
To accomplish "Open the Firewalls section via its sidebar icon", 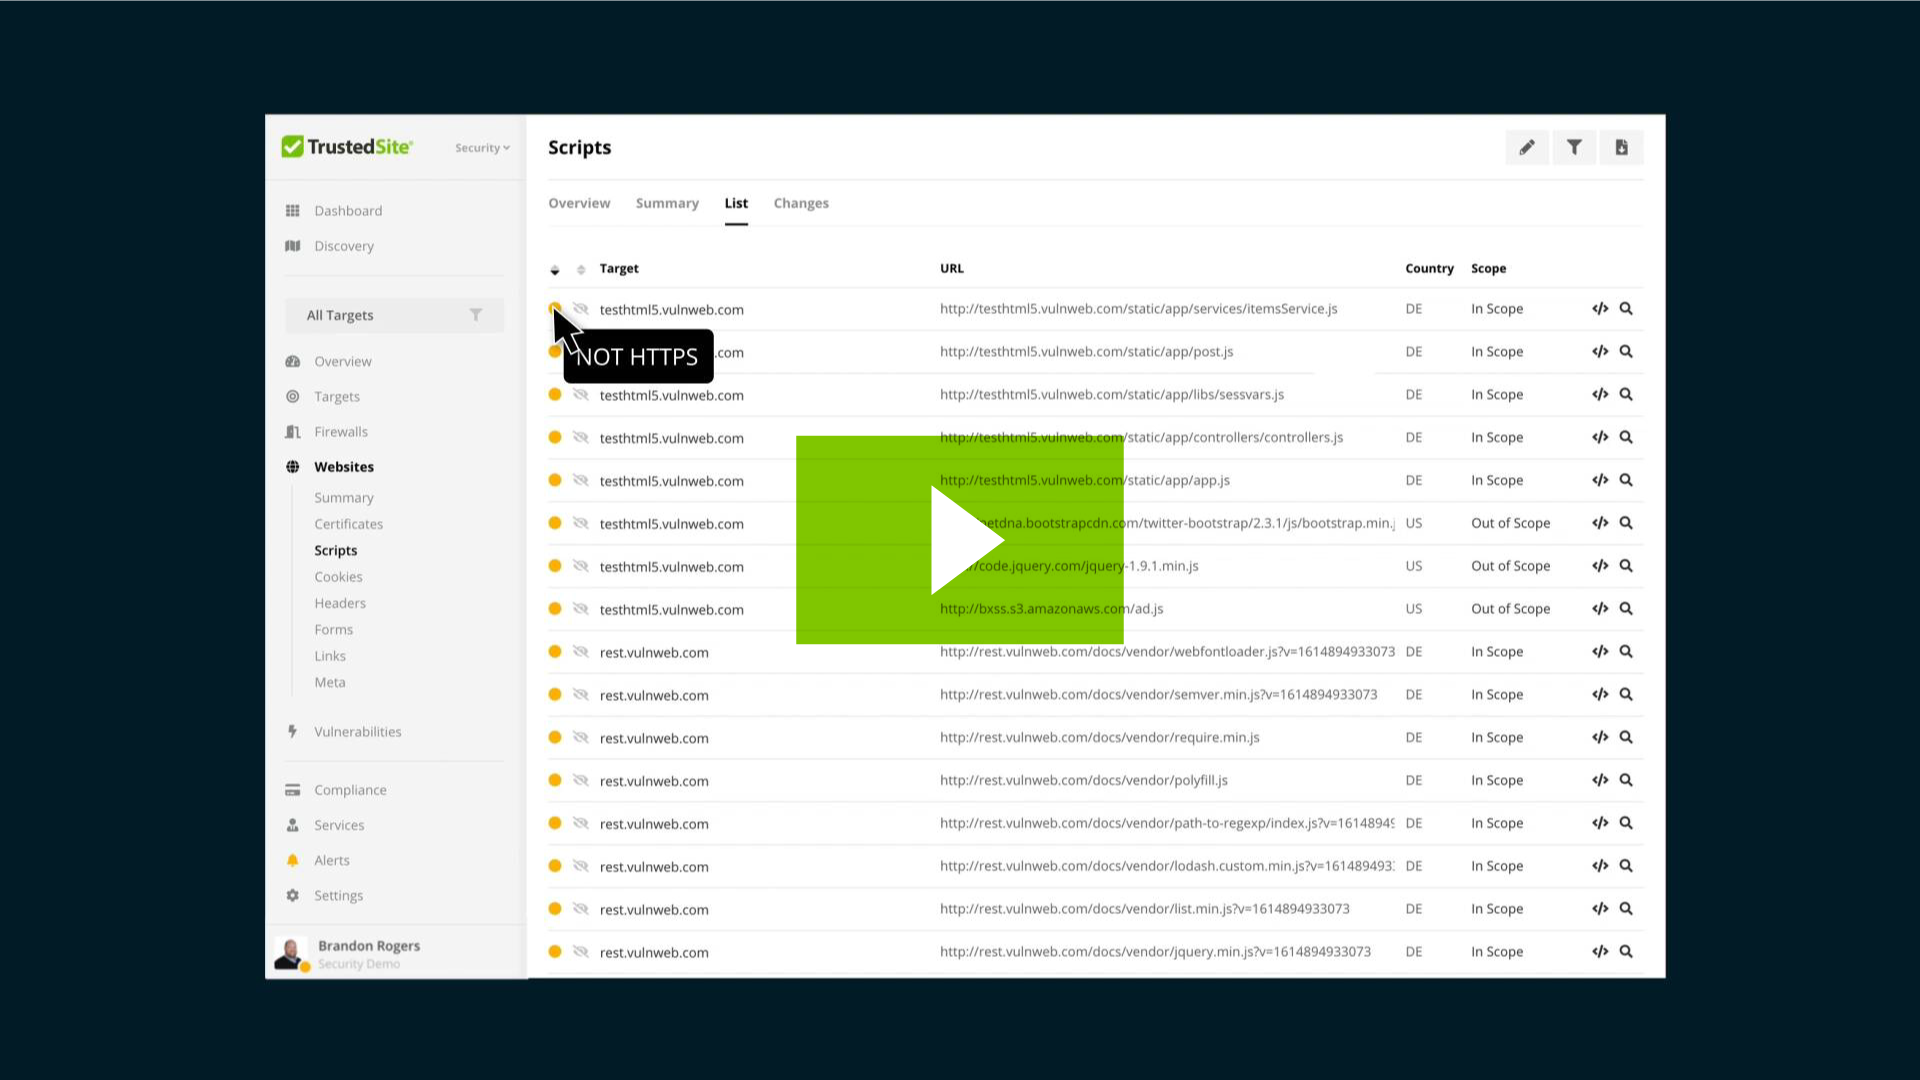I will click(292, 431).
